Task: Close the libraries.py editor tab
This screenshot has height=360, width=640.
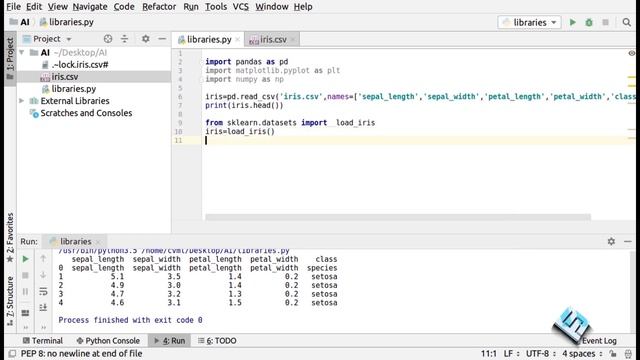Action: 238,40
